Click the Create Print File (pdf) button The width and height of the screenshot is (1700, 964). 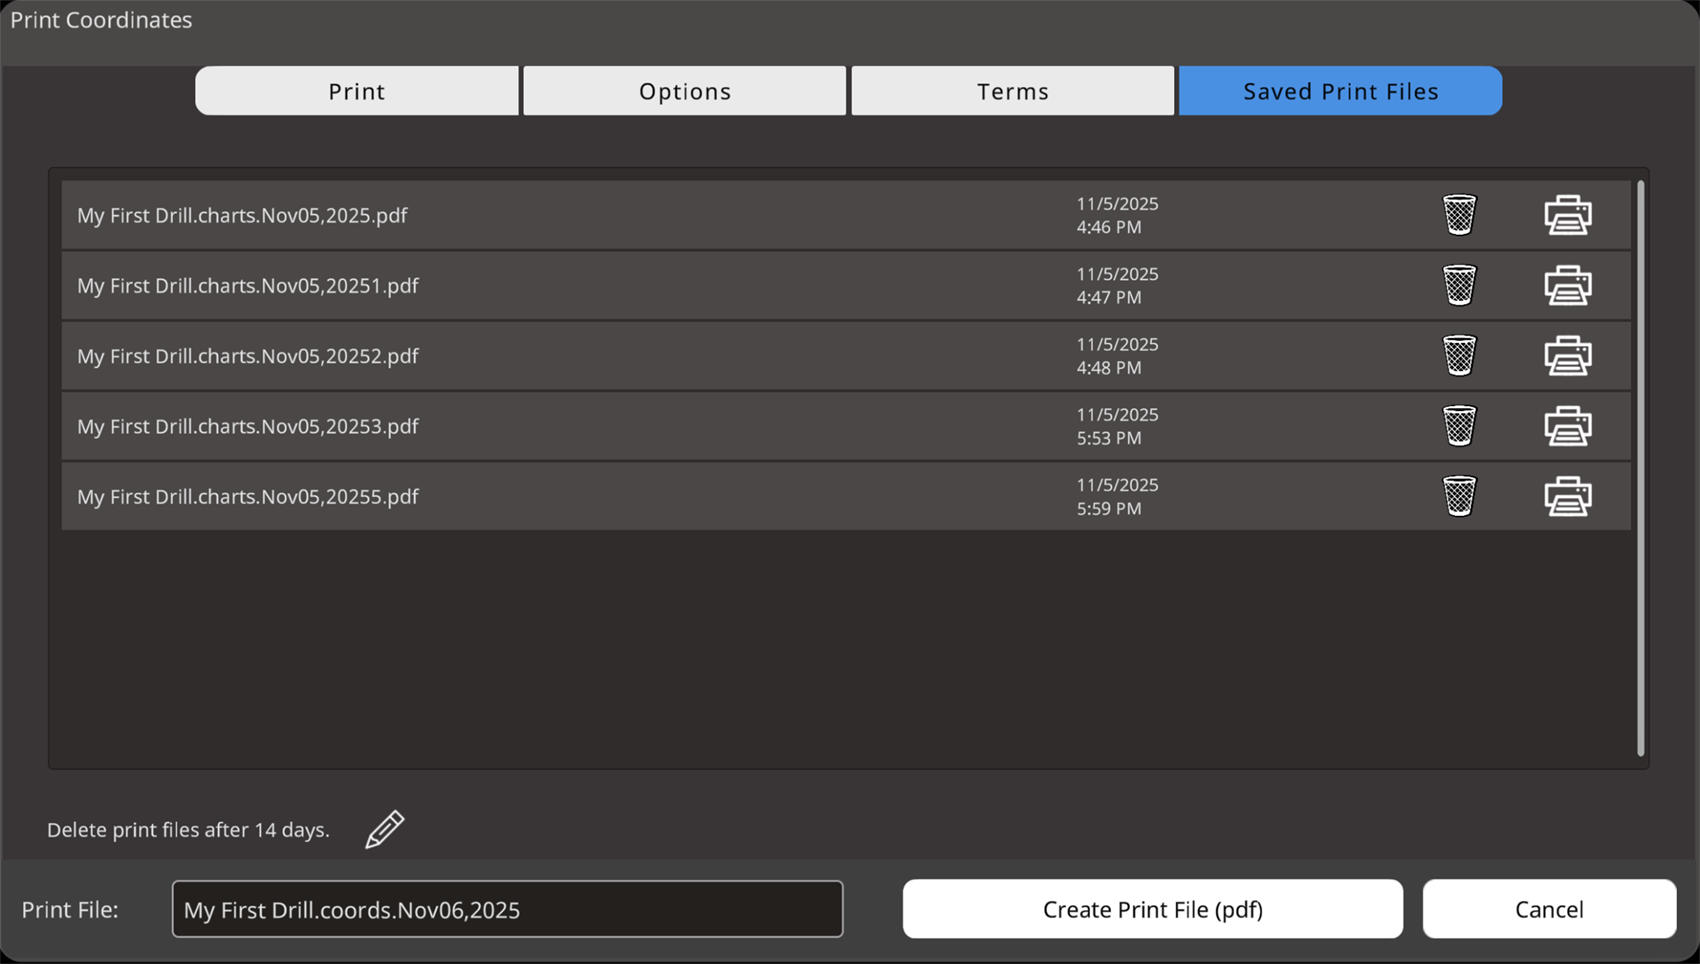coord(1152,909)
